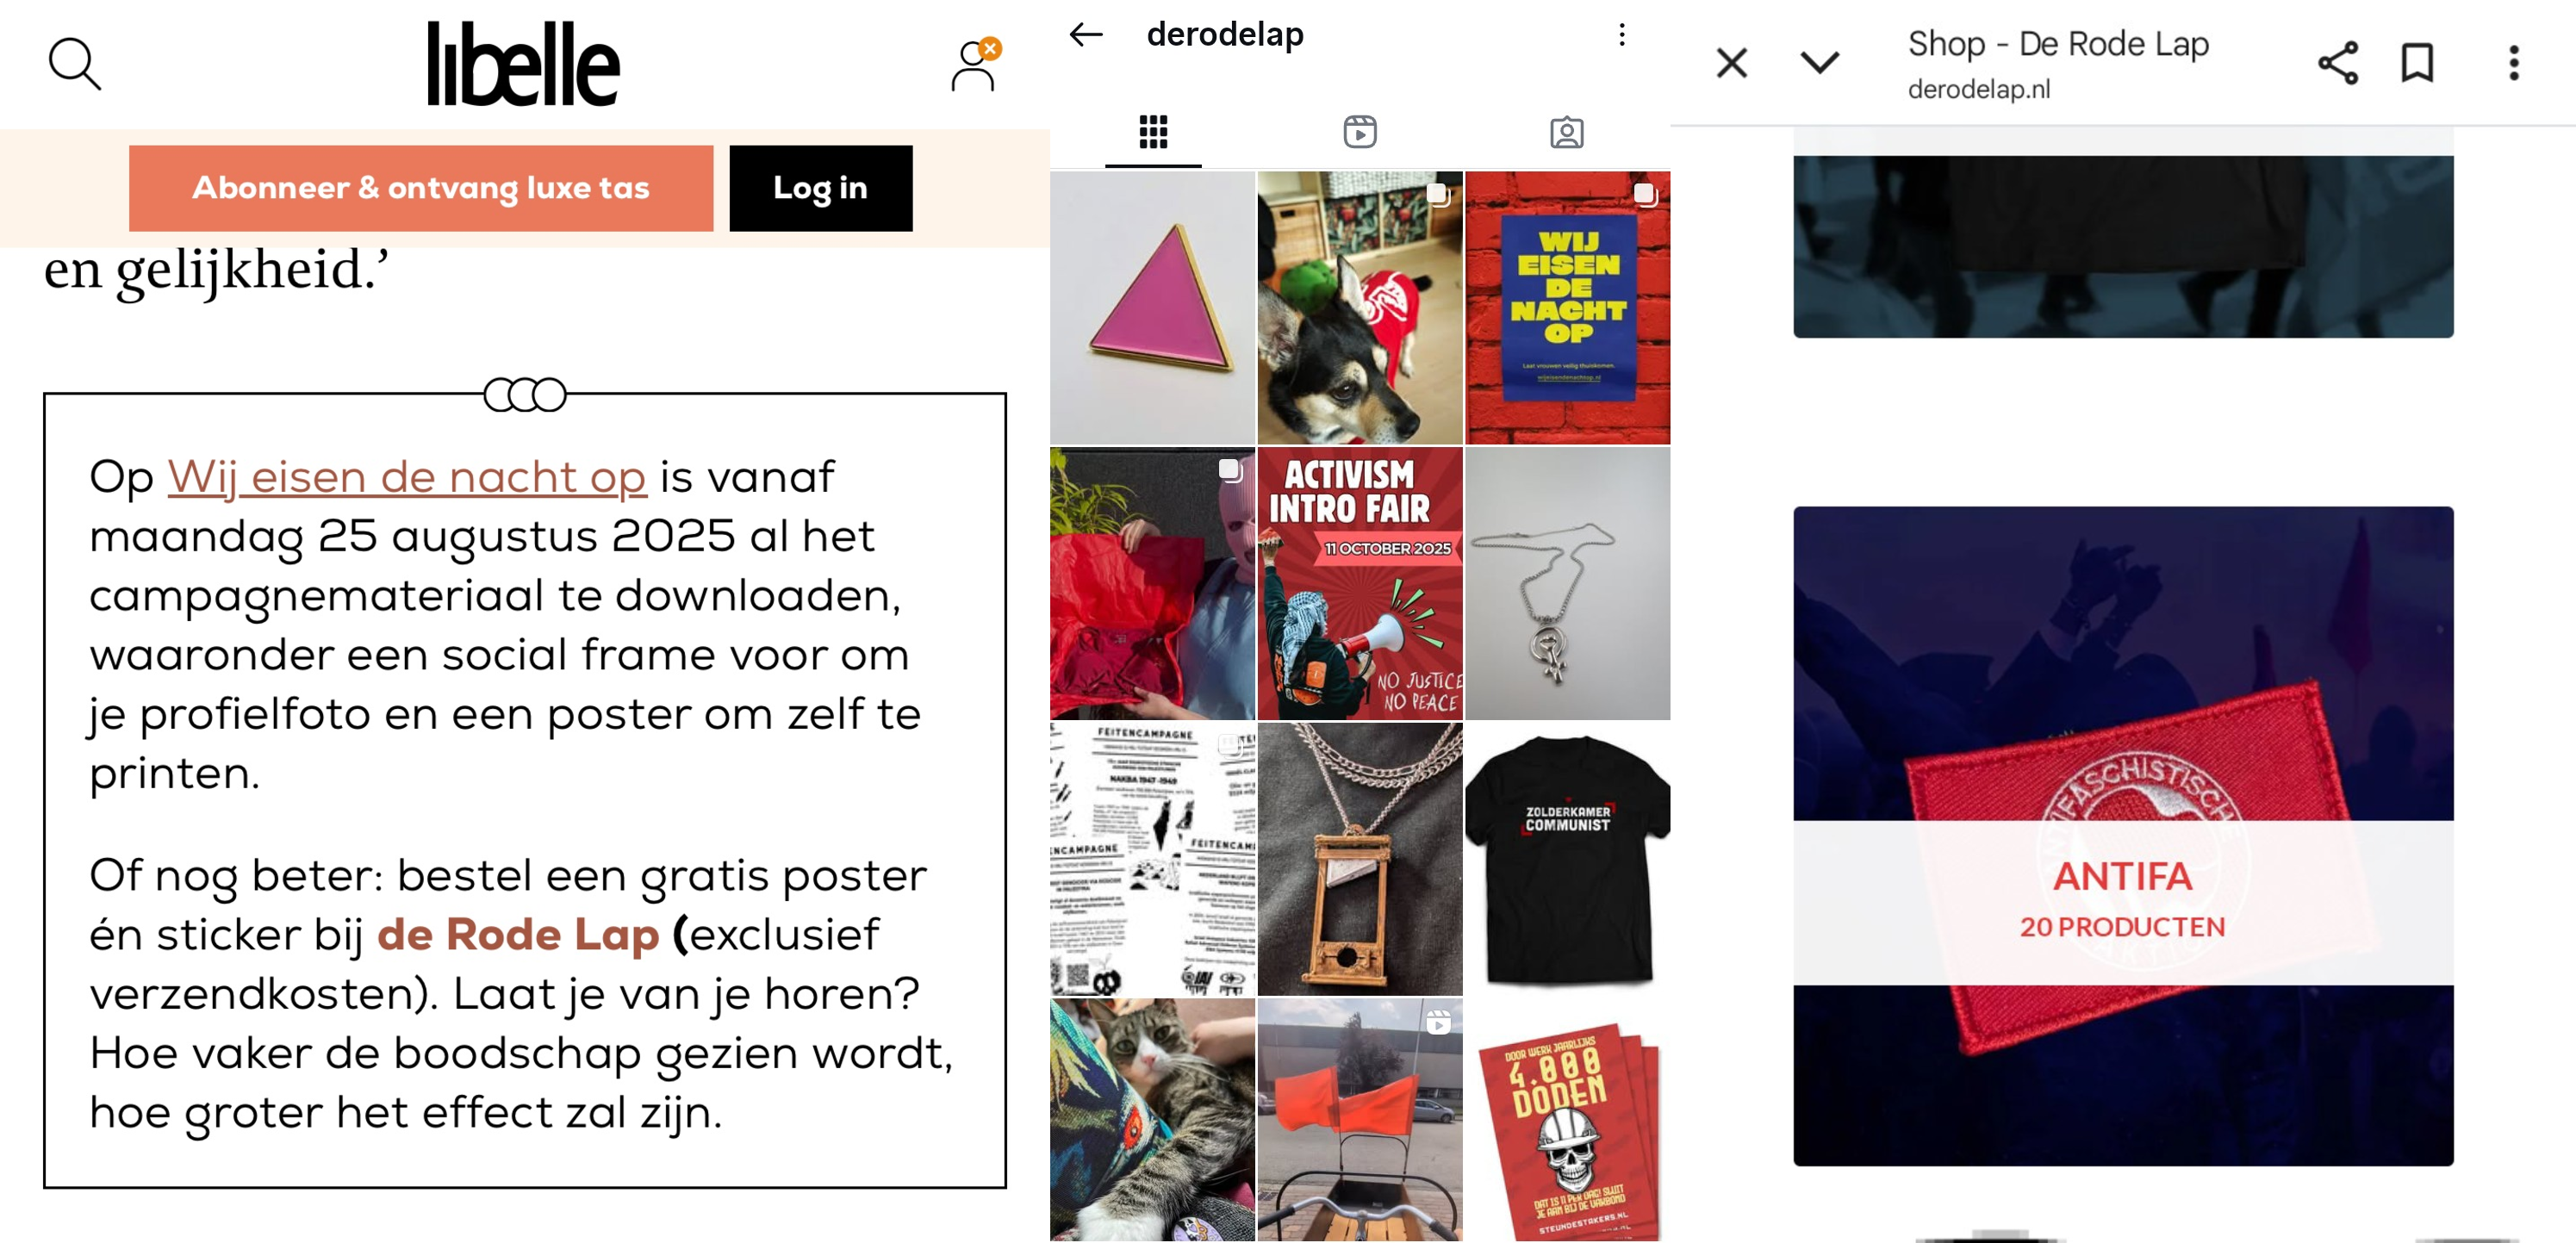
Task: Tap the user account profile icon
Action: (973, 66)
